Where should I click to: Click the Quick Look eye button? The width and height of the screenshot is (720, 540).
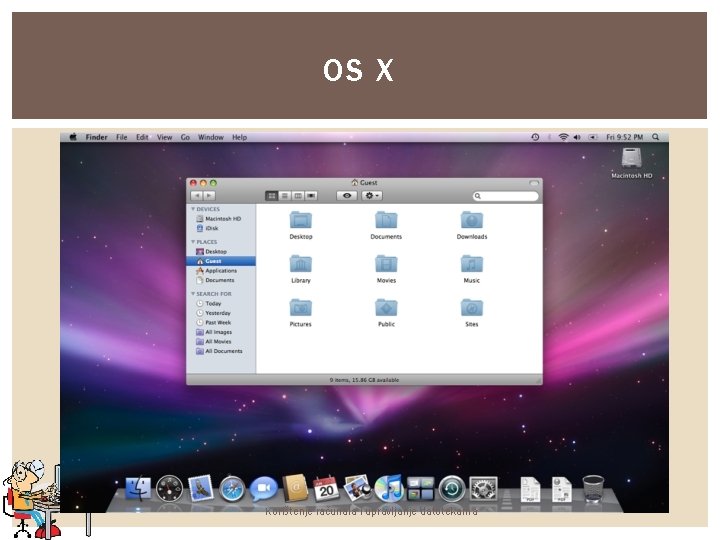click(347, 196)
